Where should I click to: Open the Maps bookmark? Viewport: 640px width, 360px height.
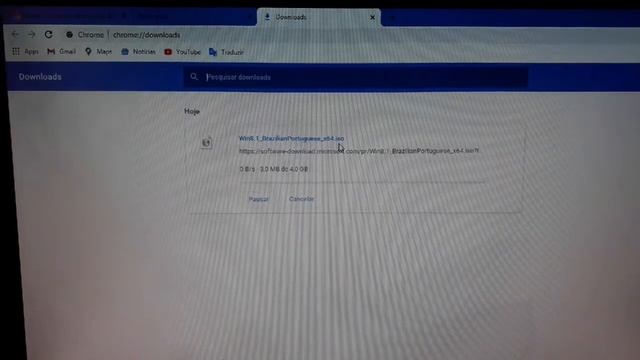point(98,51)
